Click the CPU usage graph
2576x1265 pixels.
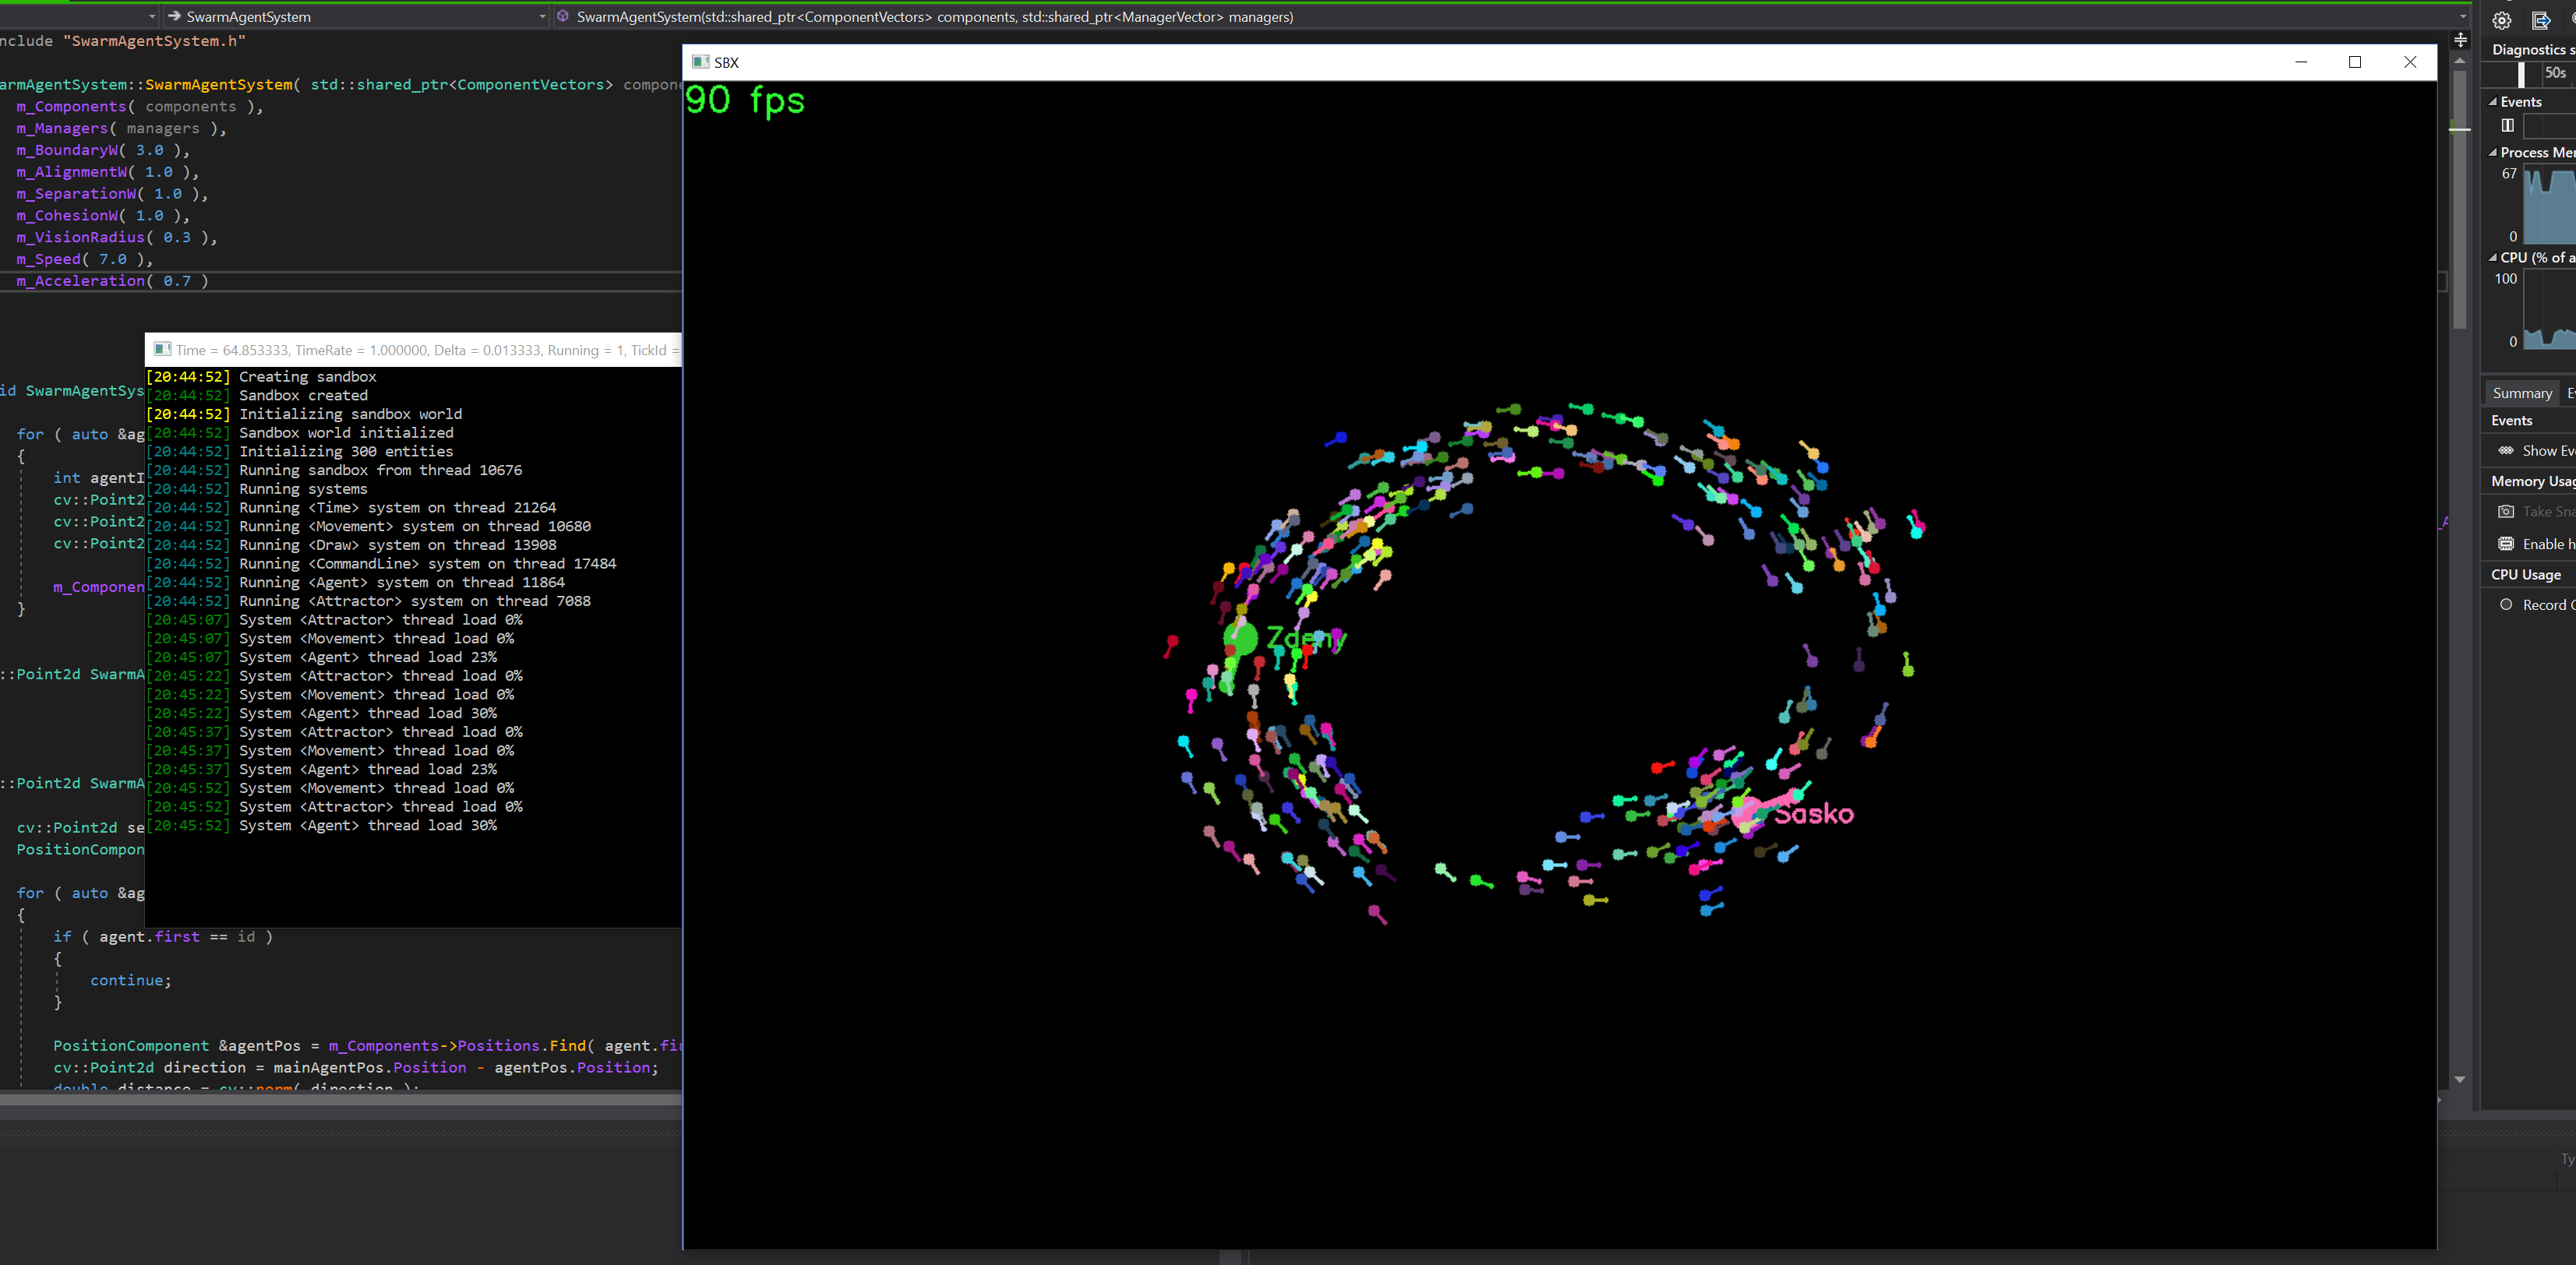coord(2549,310)
